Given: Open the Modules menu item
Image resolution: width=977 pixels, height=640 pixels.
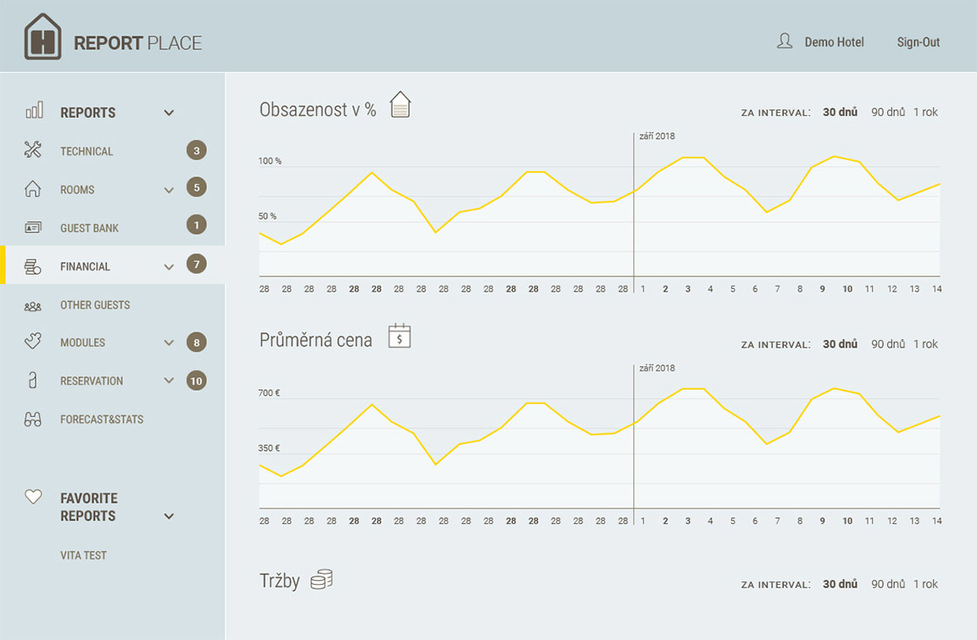Looking at the screenshot, I should [x=82, y=343].
